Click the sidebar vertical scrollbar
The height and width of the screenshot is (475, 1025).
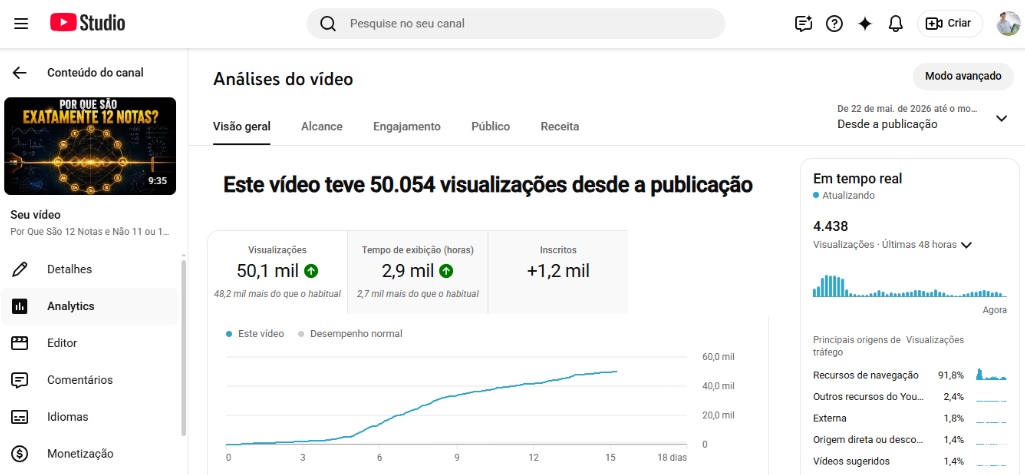[x=184, y=346]
